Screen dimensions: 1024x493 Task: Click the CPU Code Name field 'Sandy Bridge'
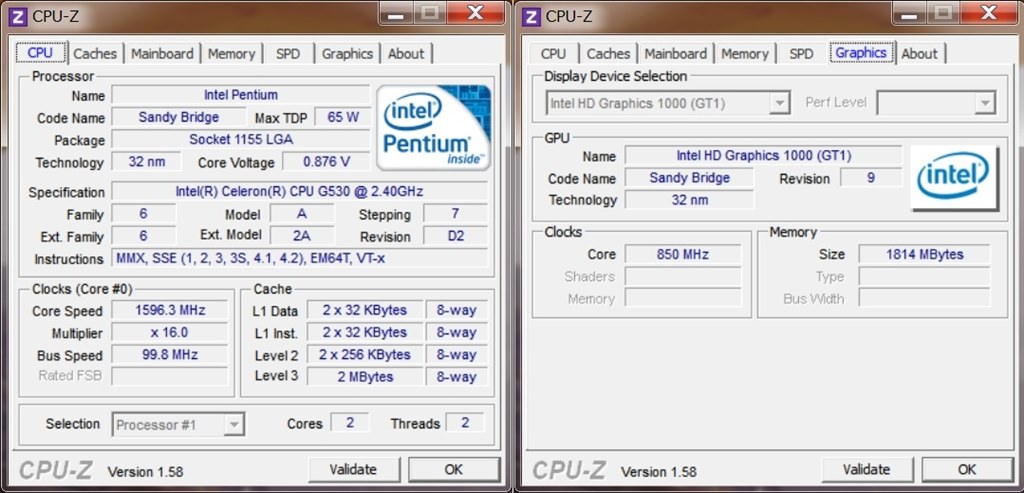[x=178, y=118]
